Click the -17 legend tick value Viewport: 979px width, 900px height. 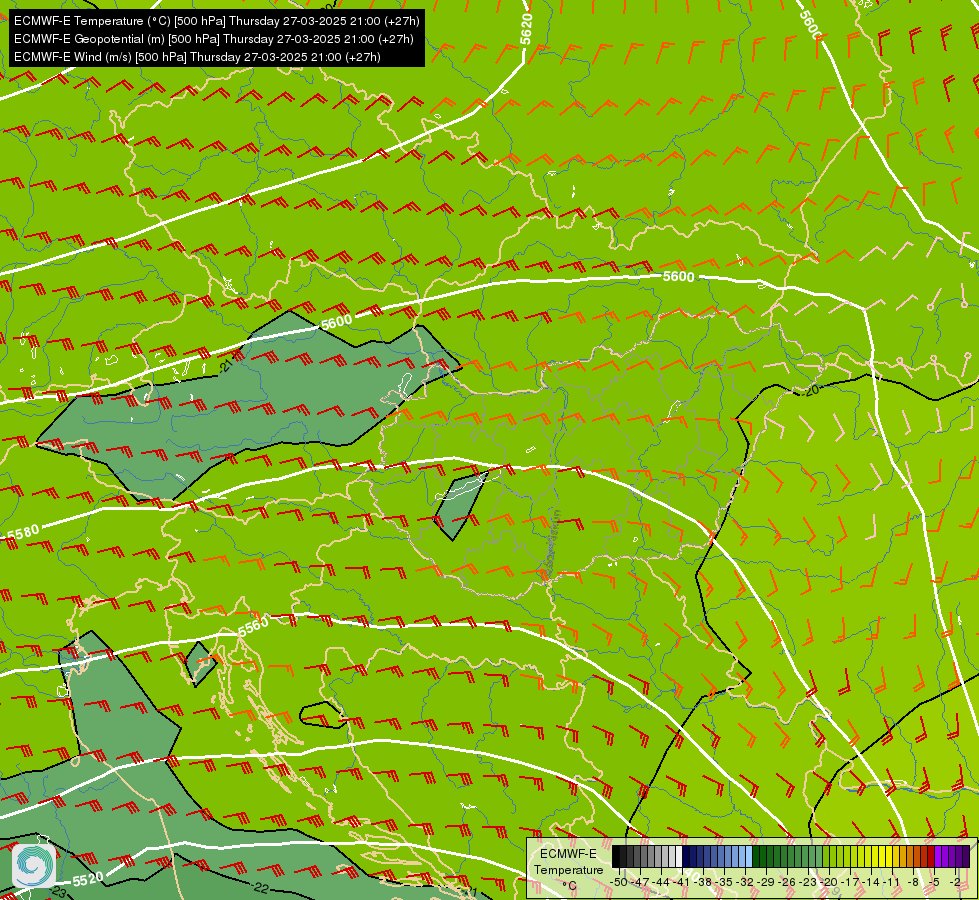[850, 882]
